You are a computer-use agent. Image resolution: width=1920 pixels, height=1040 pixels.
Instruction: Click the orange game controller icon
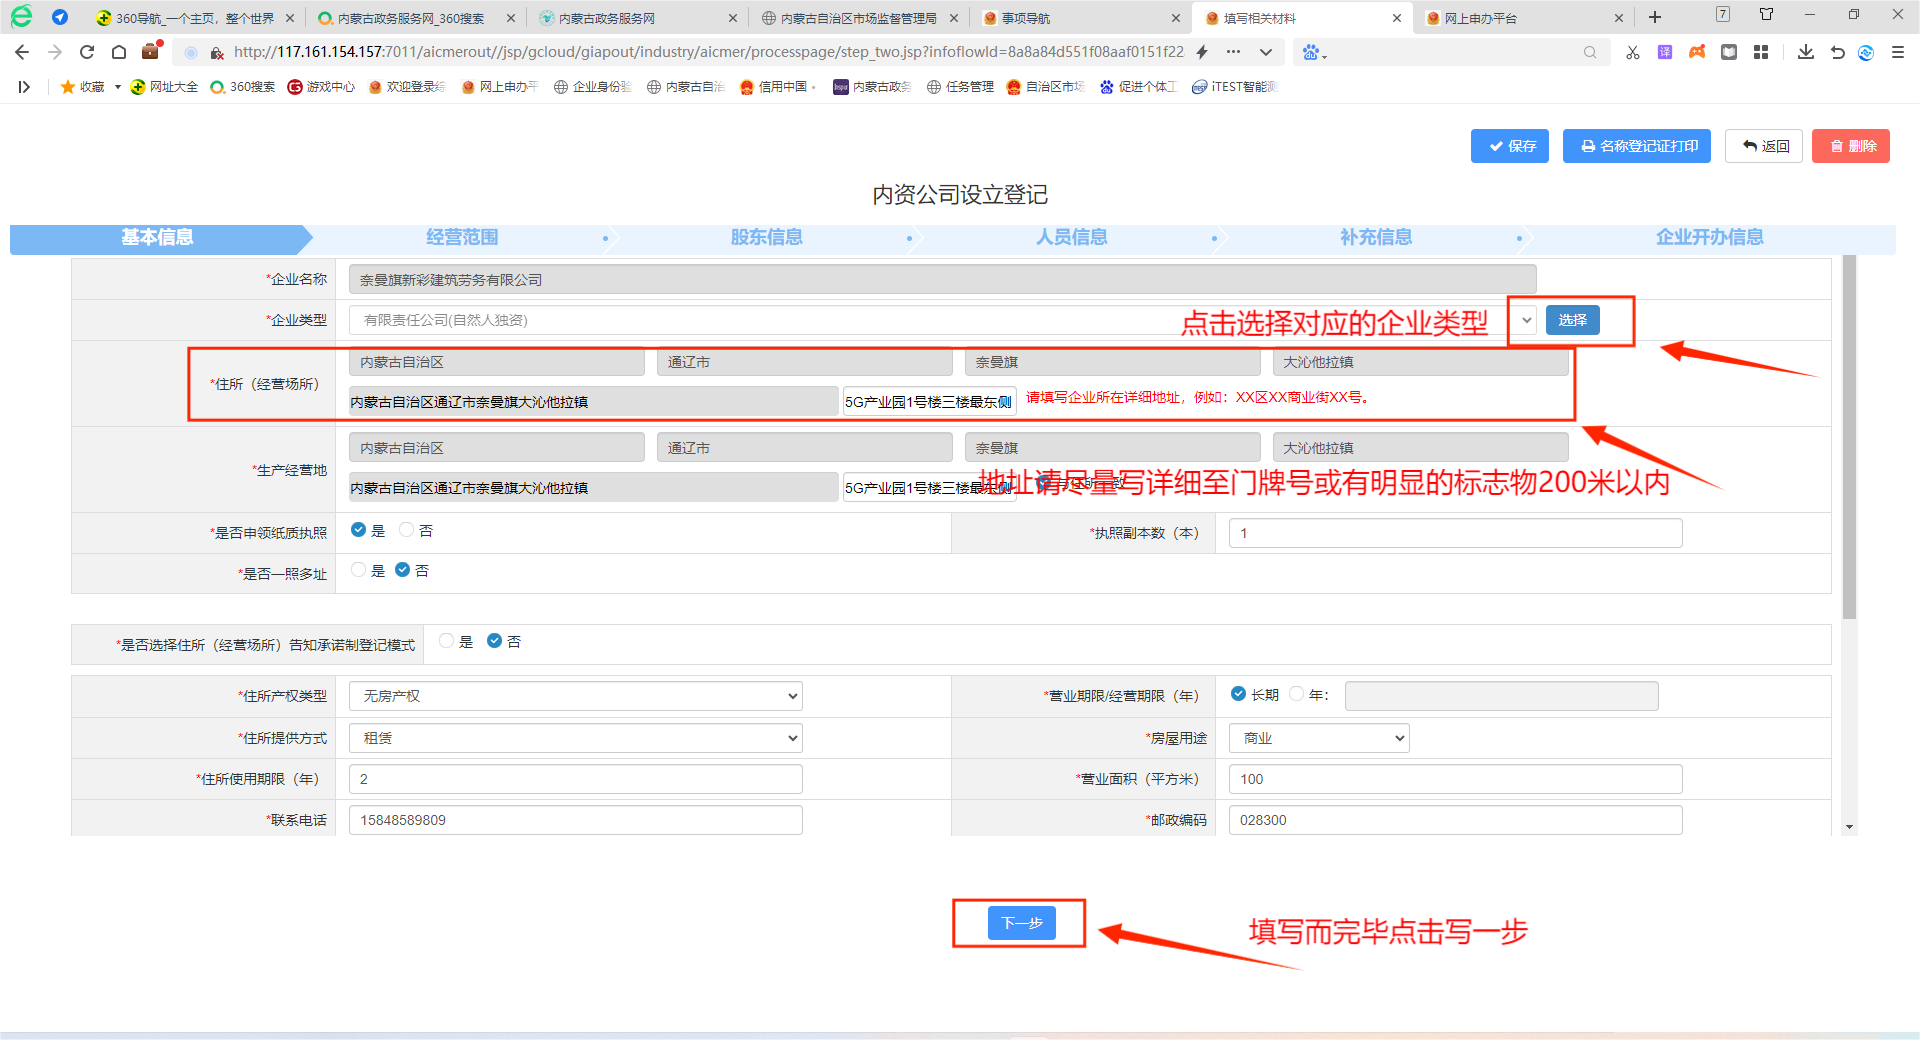click(x=1697, y=52)
